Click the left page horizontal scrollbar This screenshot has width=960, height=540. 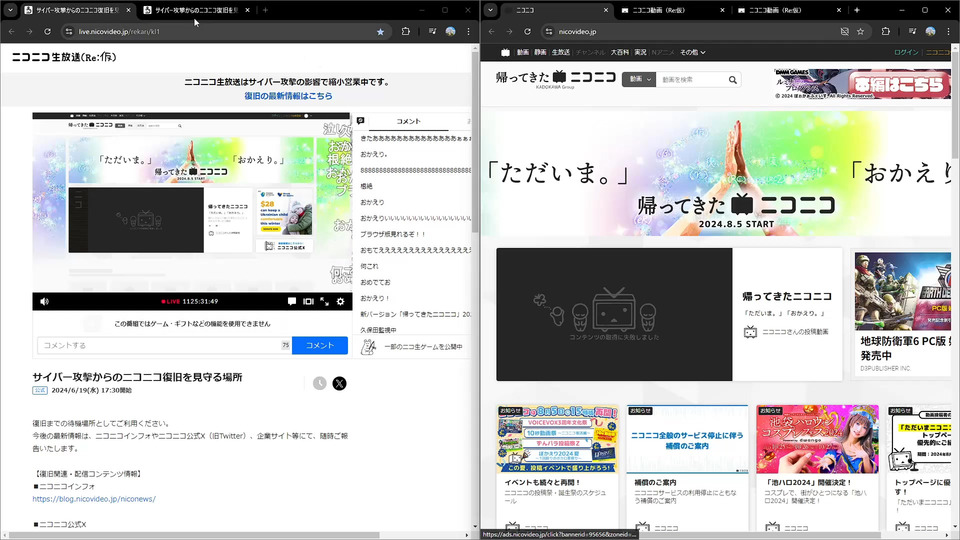(196, 535)
